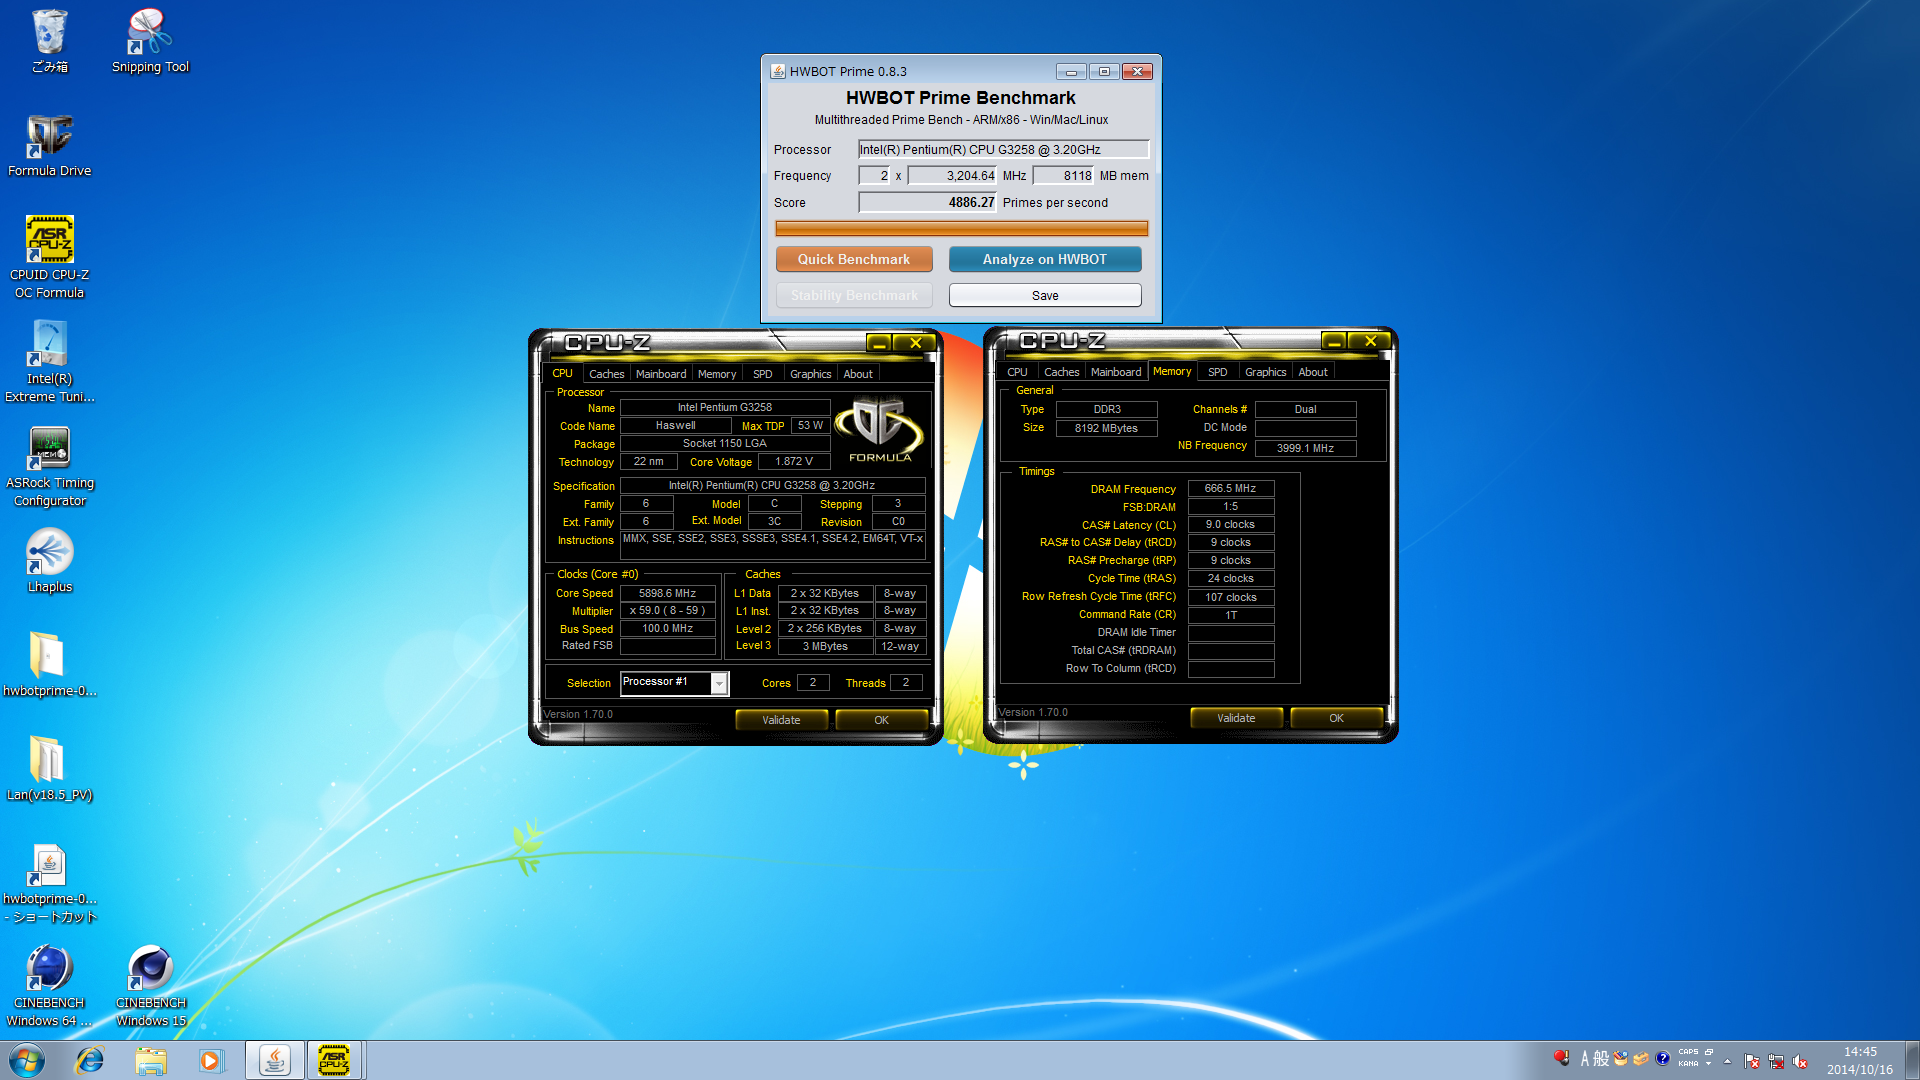The image size is (1920, 1080).
Task: Select the CINEBENCH Windows 64 desktop icon
Action: (x=49, y=986)
